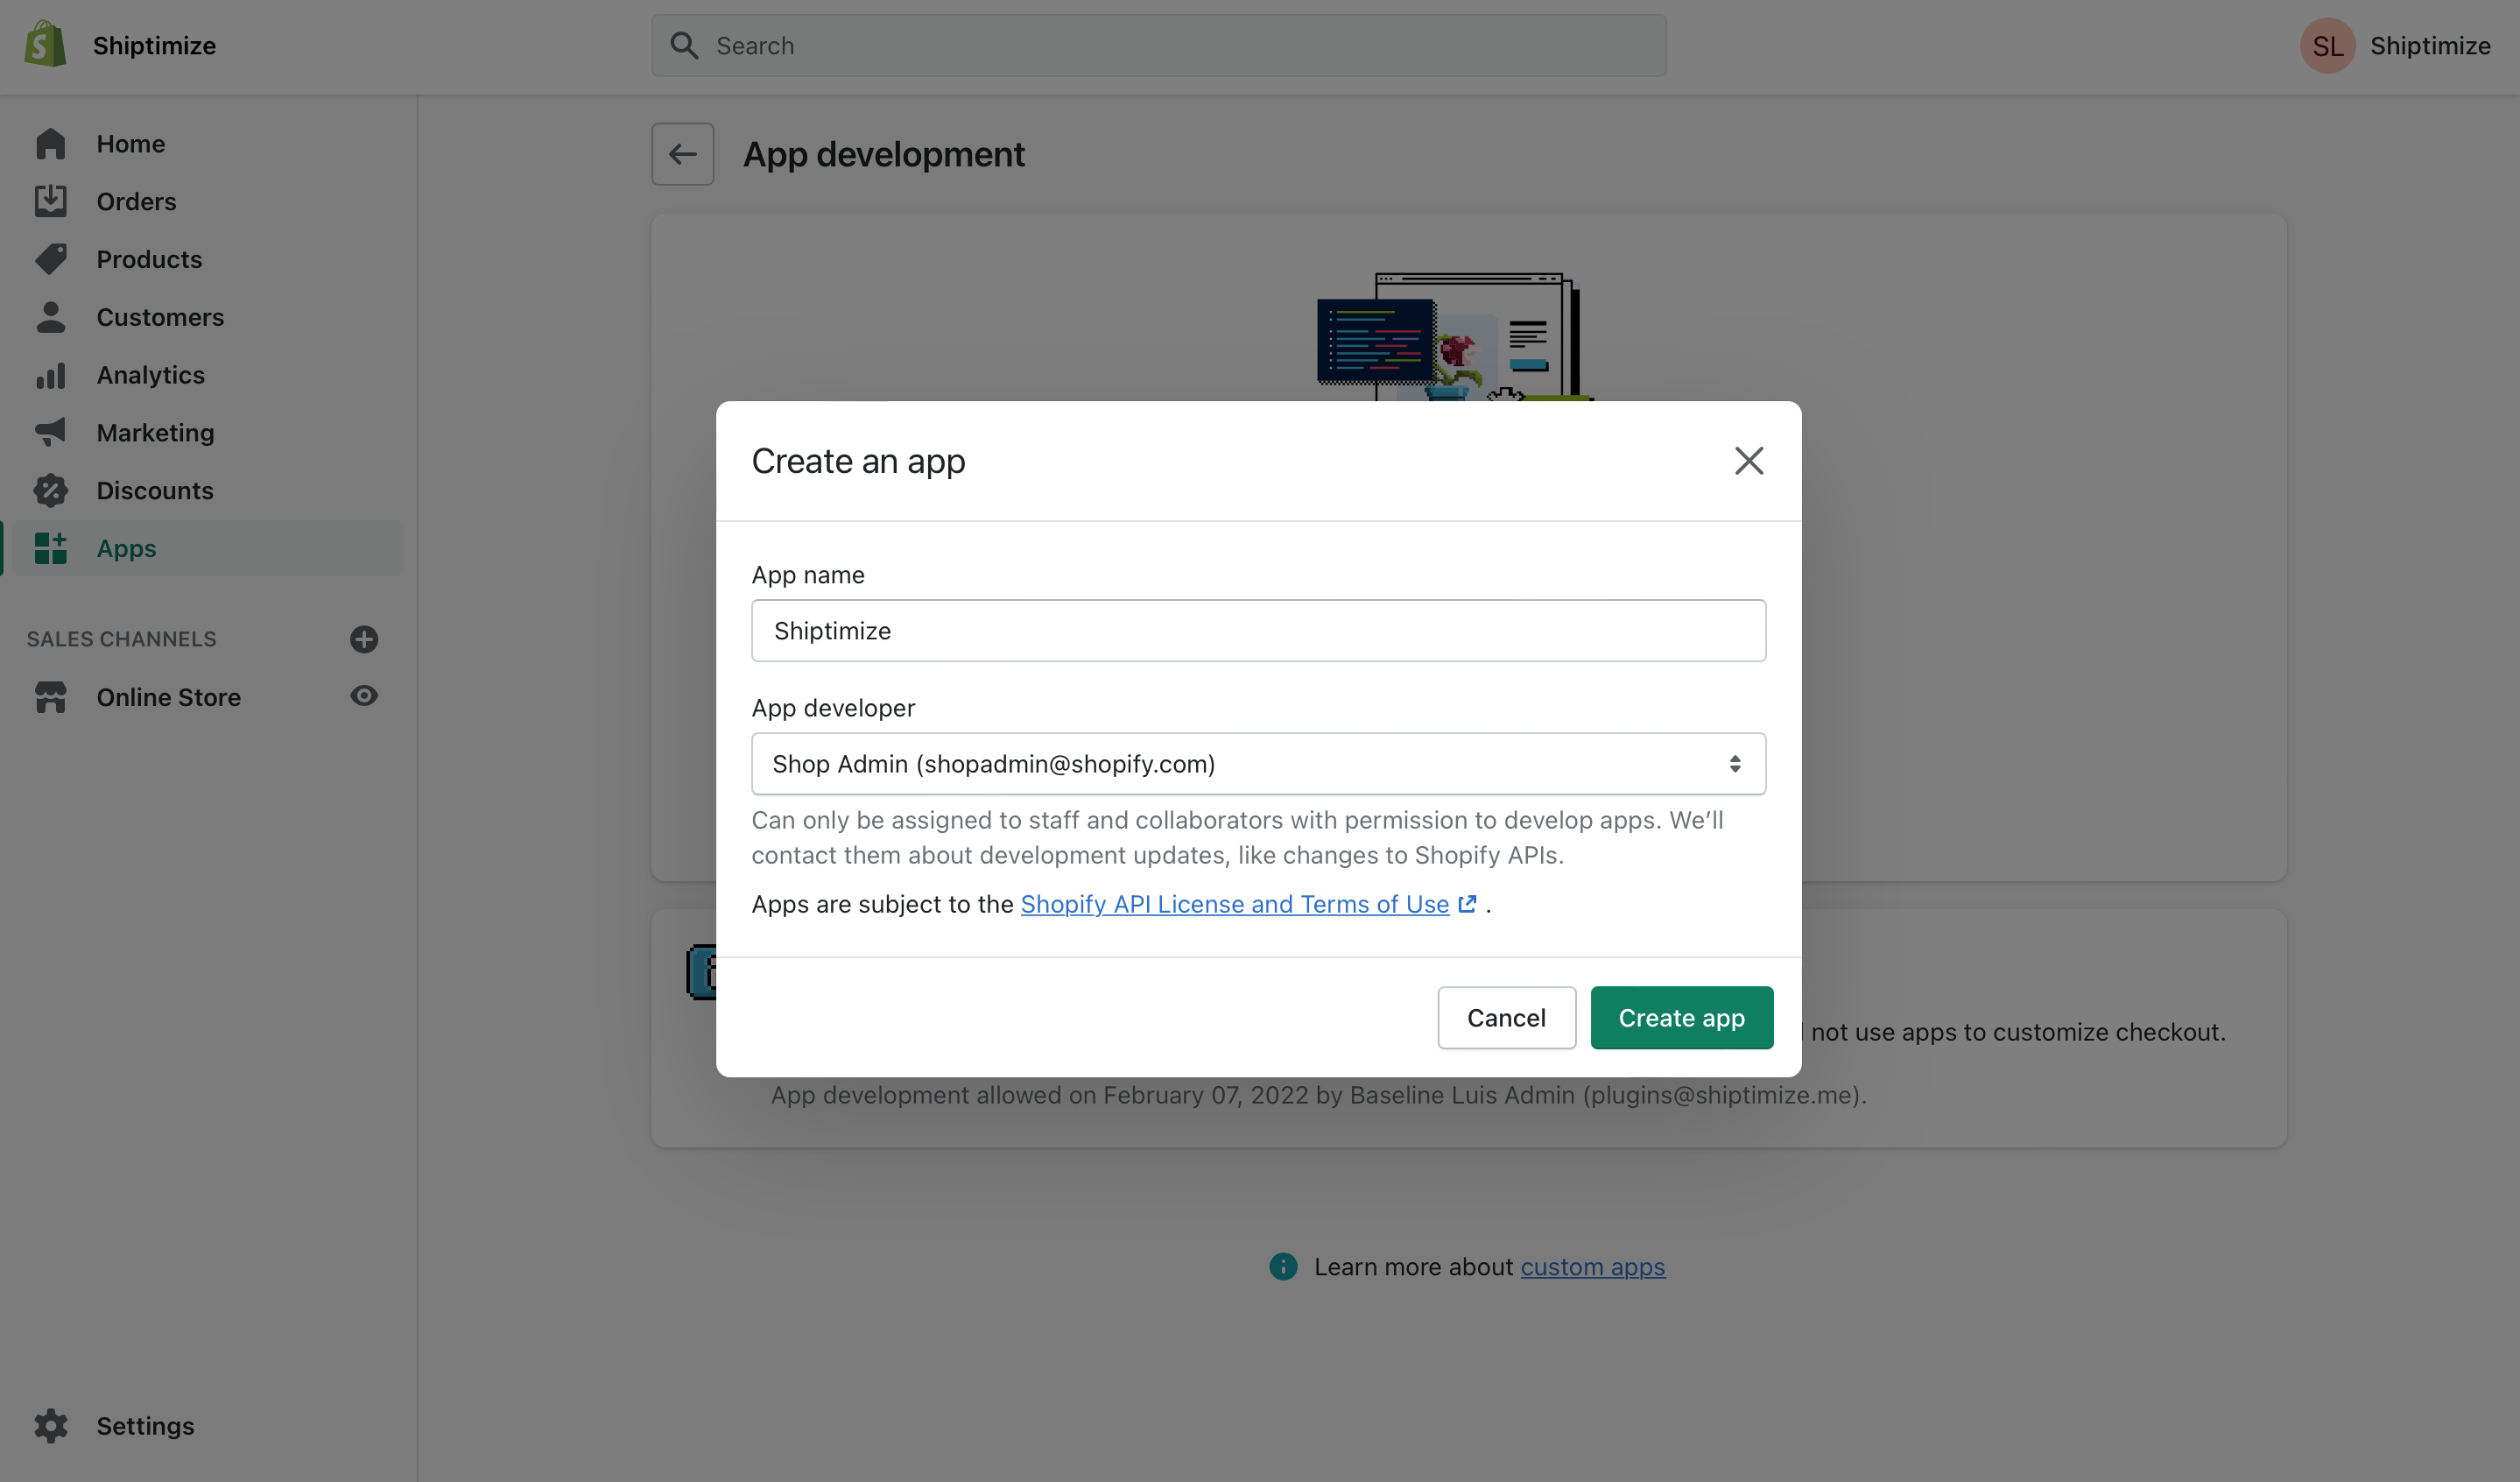The height and width of the screenshot is (1482, 2520).
Task: Open the Online Store channel
Action: [170, 697]
